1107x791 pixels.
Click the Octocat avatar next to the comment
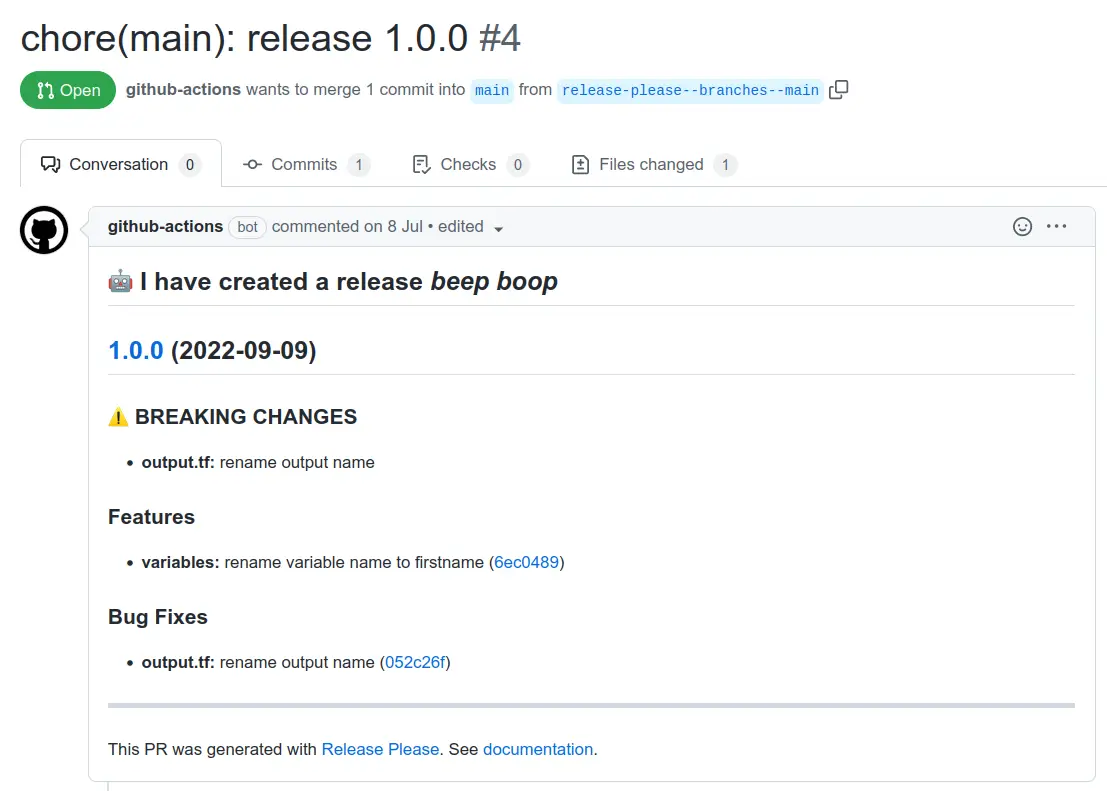[43, 229]
